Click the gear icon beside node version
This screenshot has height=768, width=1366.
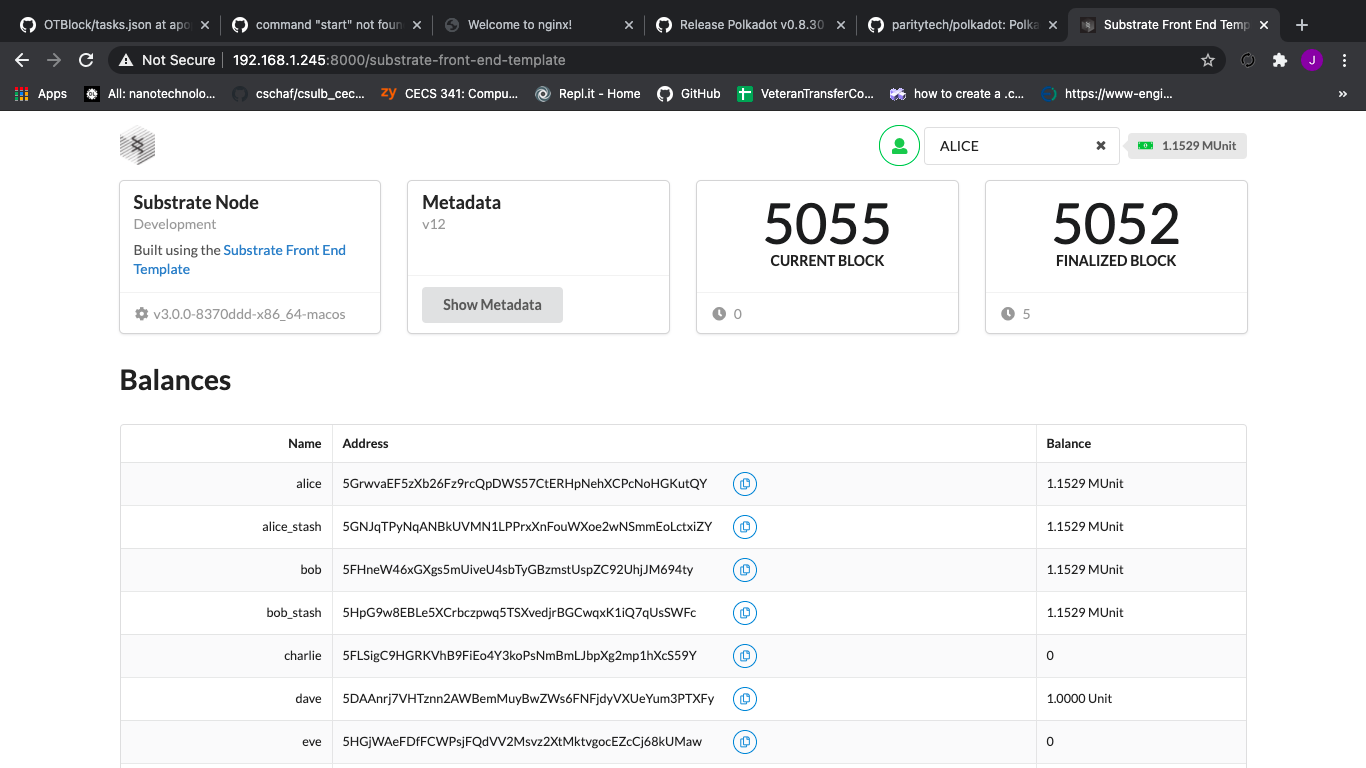141,314
